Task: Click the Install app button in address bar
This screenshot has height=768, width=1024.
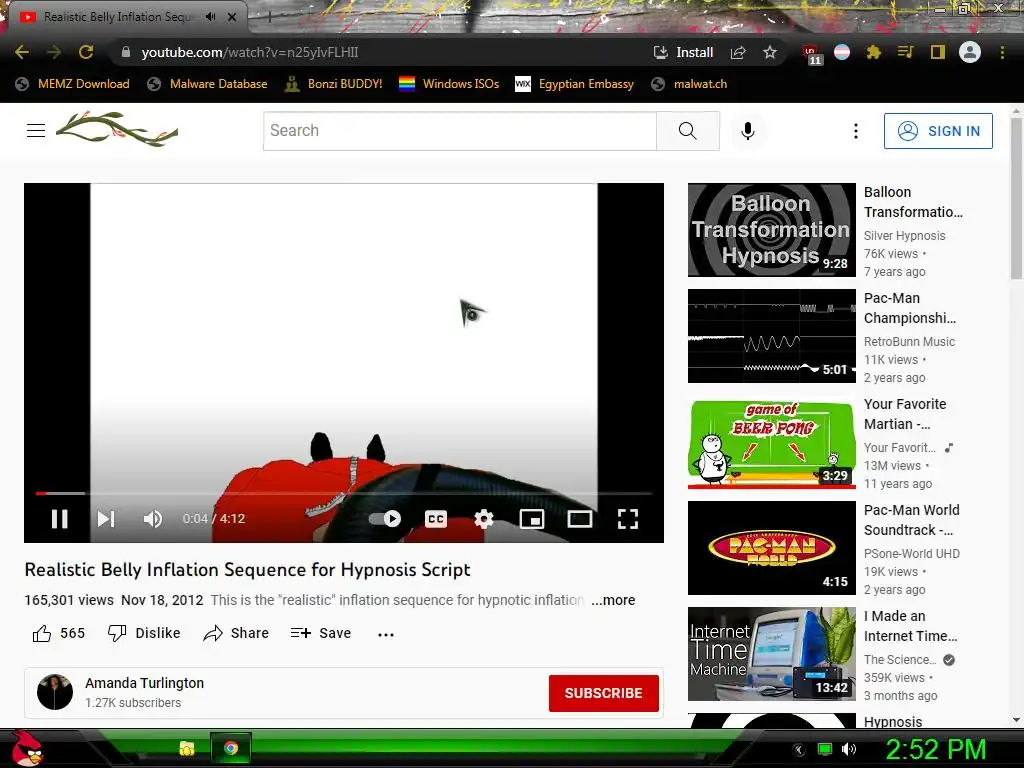Action: 684,52
